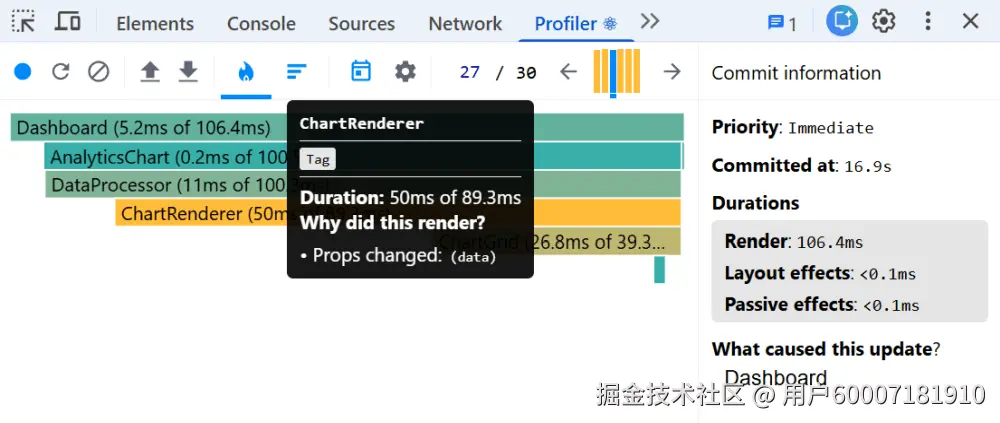The image size is (1000, 423).
Task: Expand more tabs chevron
Action: tap(650, 22)
